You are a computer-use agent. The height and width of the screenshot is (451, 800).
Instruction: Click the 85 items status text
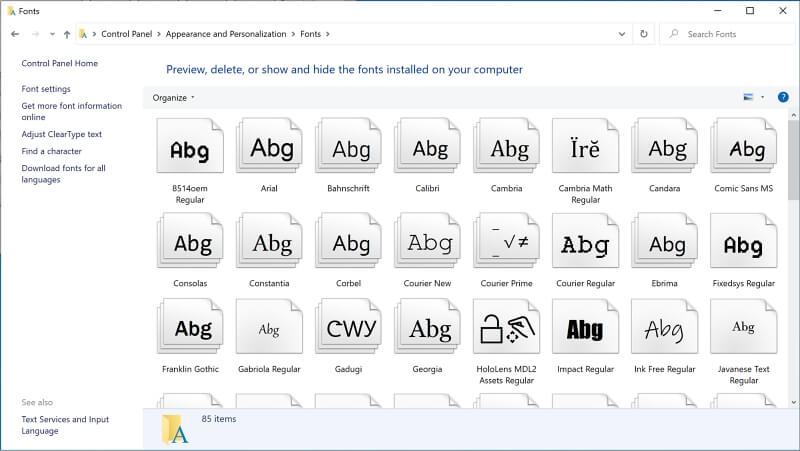point(218,419)
